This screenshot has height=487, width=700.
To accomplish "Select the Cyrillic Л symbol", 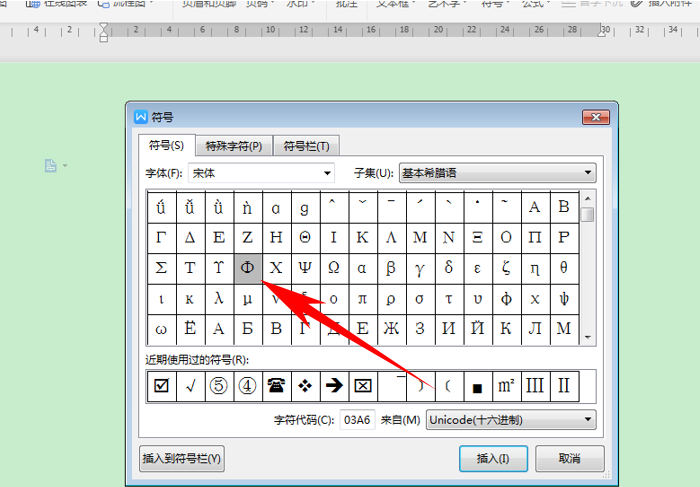I will [534, 329].
